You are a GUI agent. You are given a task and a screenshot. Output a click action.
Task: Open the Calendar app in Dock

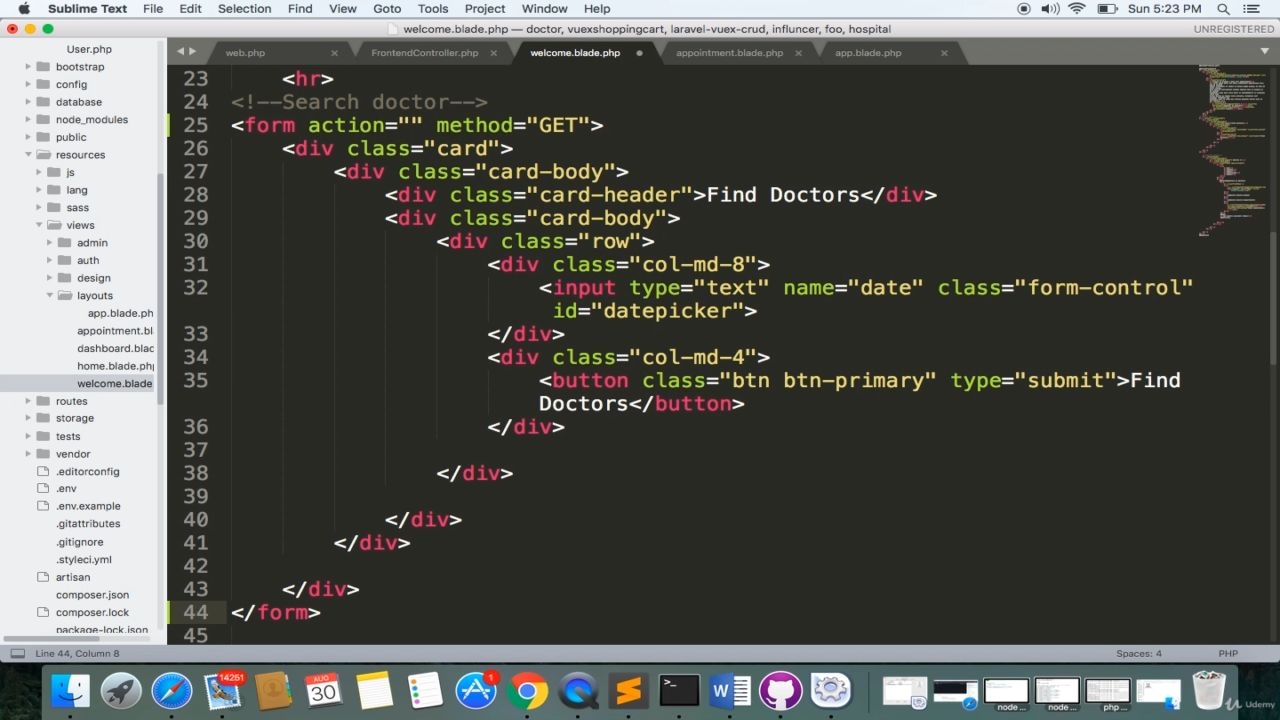(x=324, y=690)
